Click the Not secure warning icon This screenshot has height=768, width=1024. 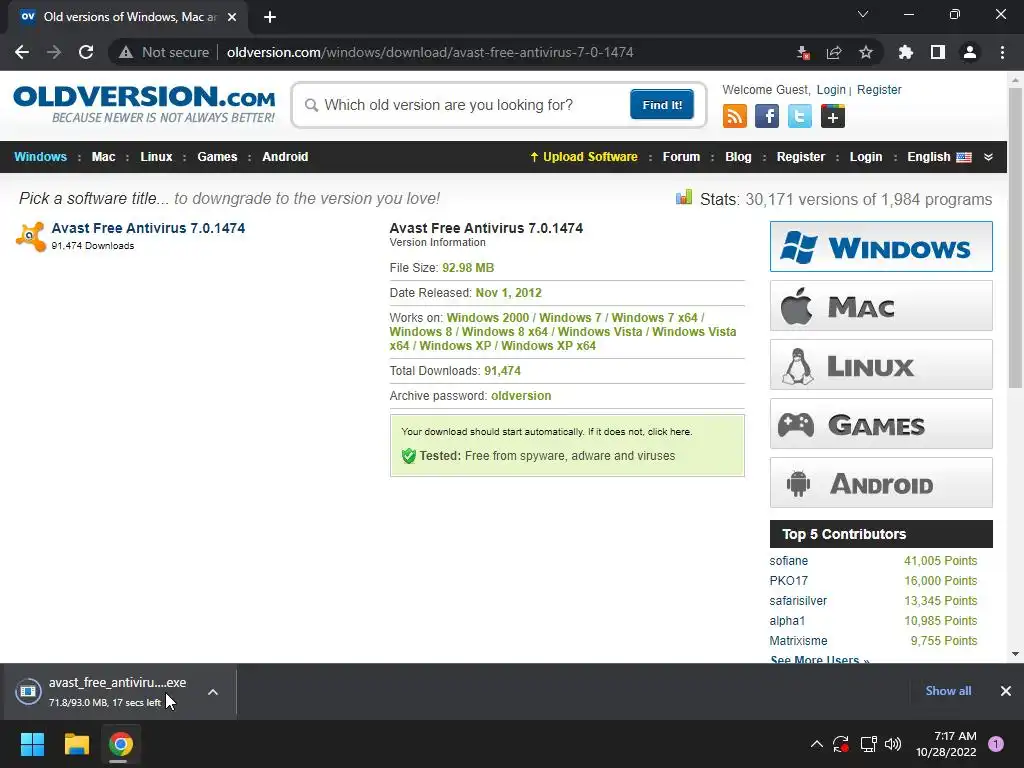pos(126,52)
